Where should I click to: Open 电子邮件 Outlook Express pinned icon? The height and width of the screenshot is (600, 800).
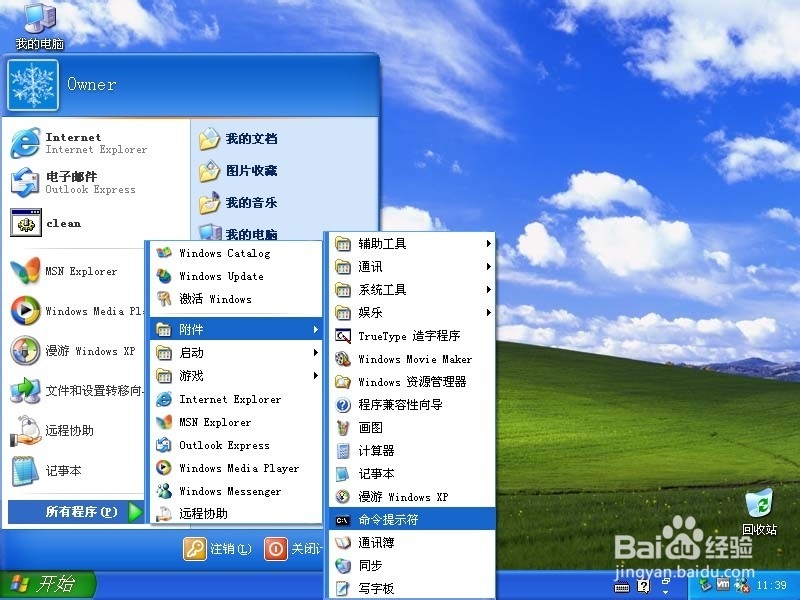point(25,183)
